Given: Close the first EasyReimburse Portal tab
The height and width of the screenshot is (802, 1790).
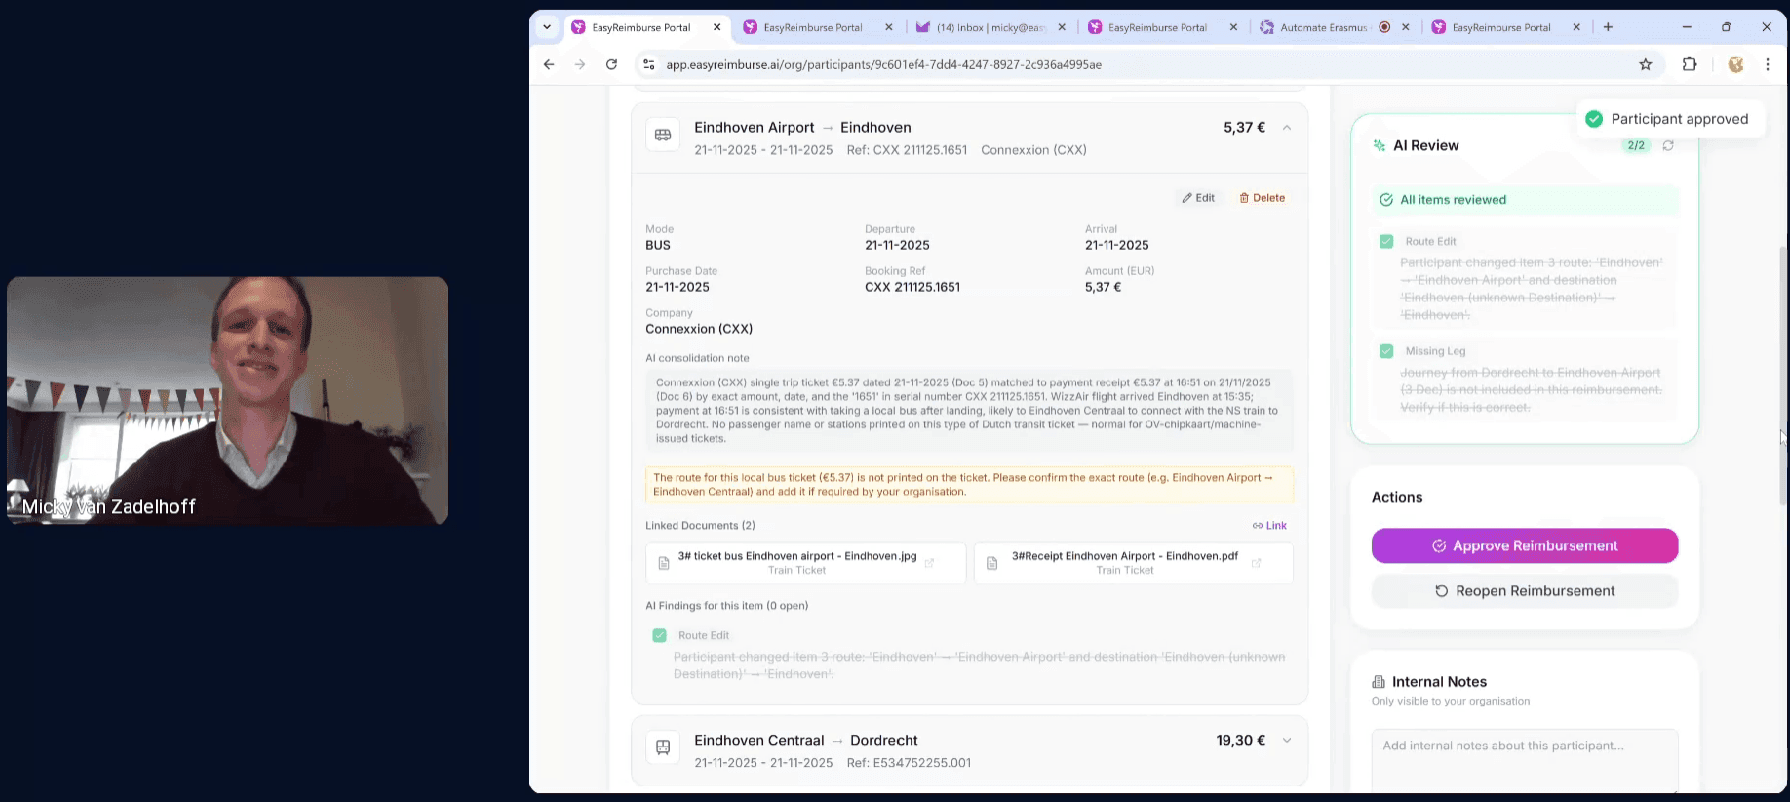Looking at the screenshot, I should 717,27.
